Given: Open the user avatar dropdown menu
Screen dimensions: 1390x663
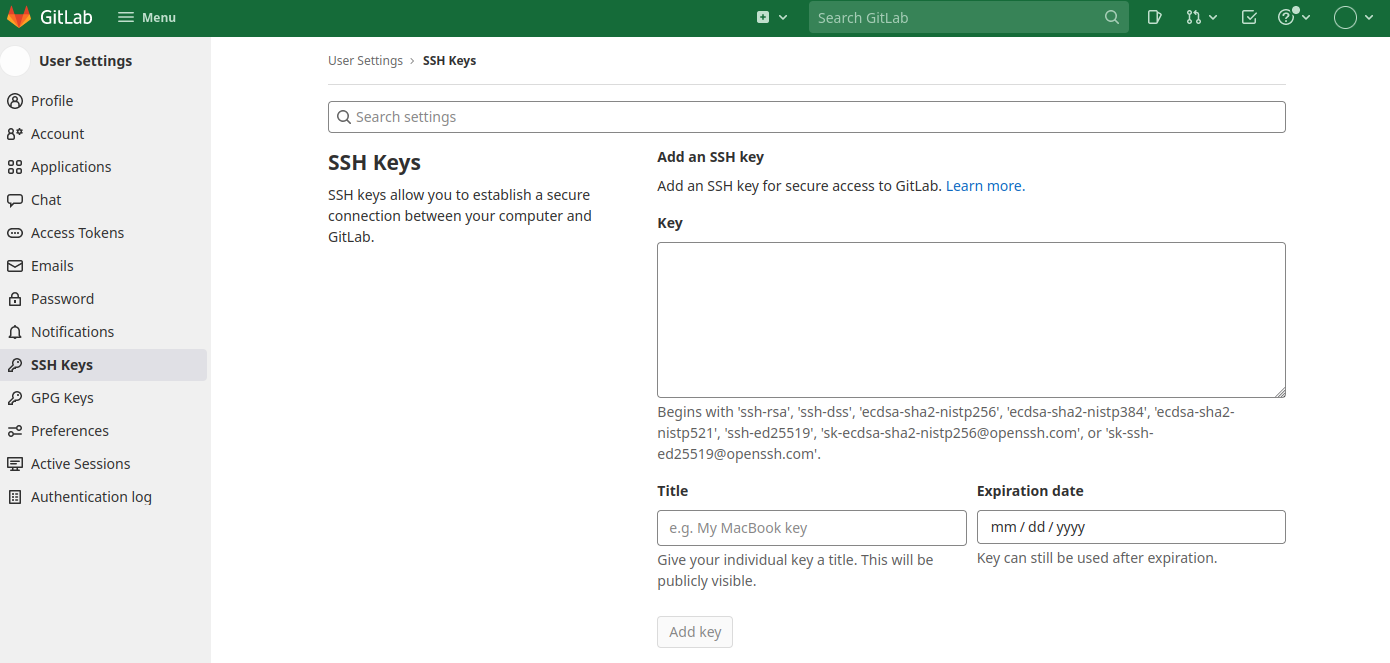Looking at the screenshot, I should (x=1354, y=17).
